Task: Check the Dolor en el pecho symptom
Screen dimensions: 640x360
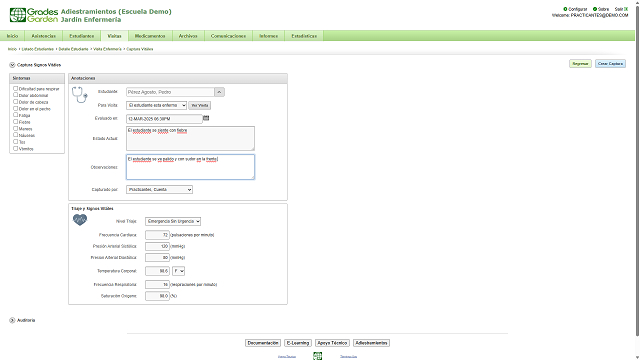Action: [x=16, y=109]
